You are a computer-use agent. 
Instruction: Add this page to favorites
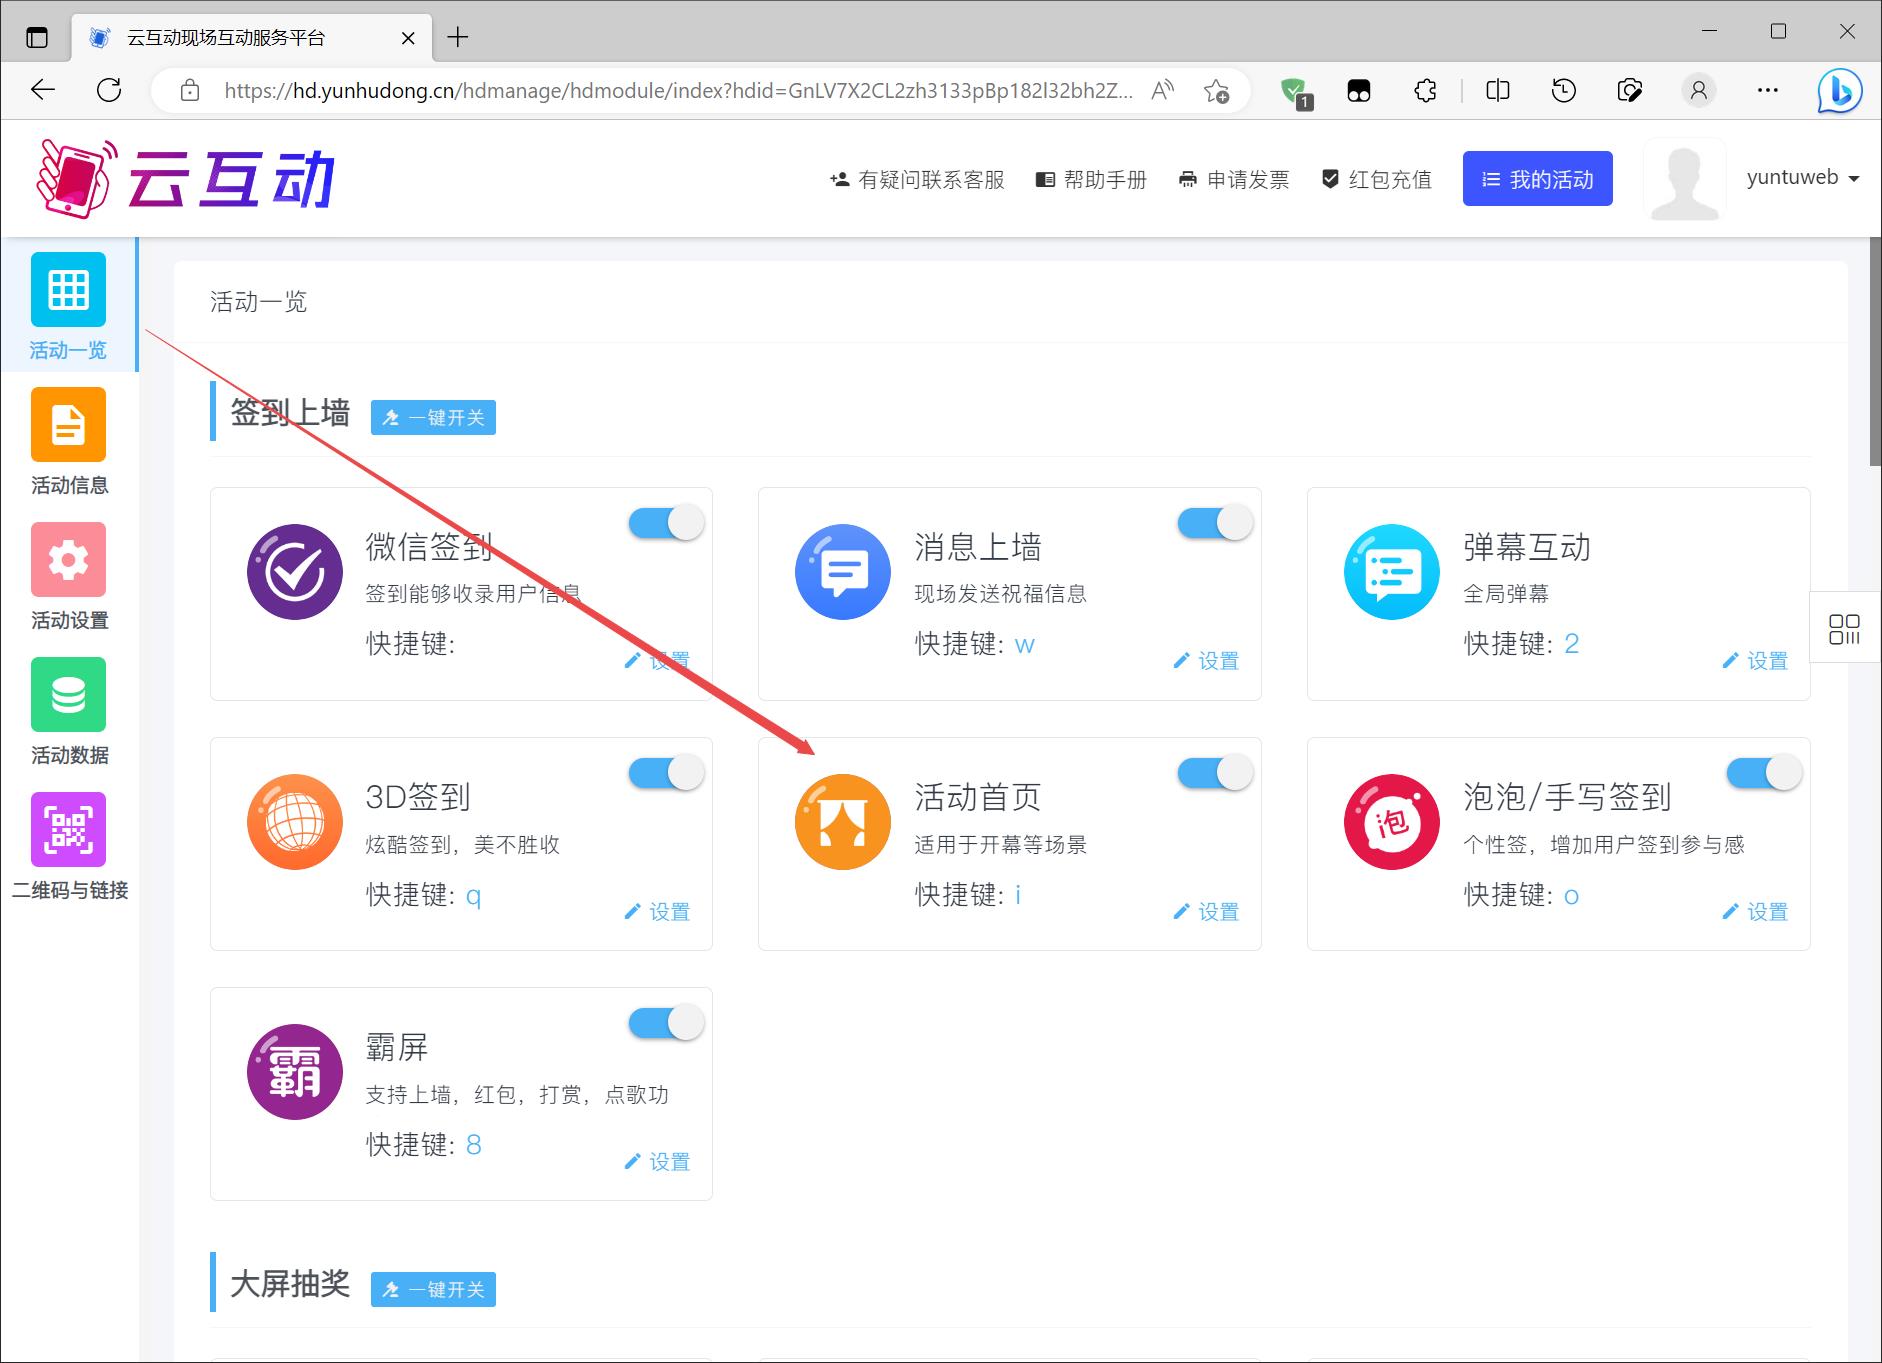click(x=1216, y=91)
